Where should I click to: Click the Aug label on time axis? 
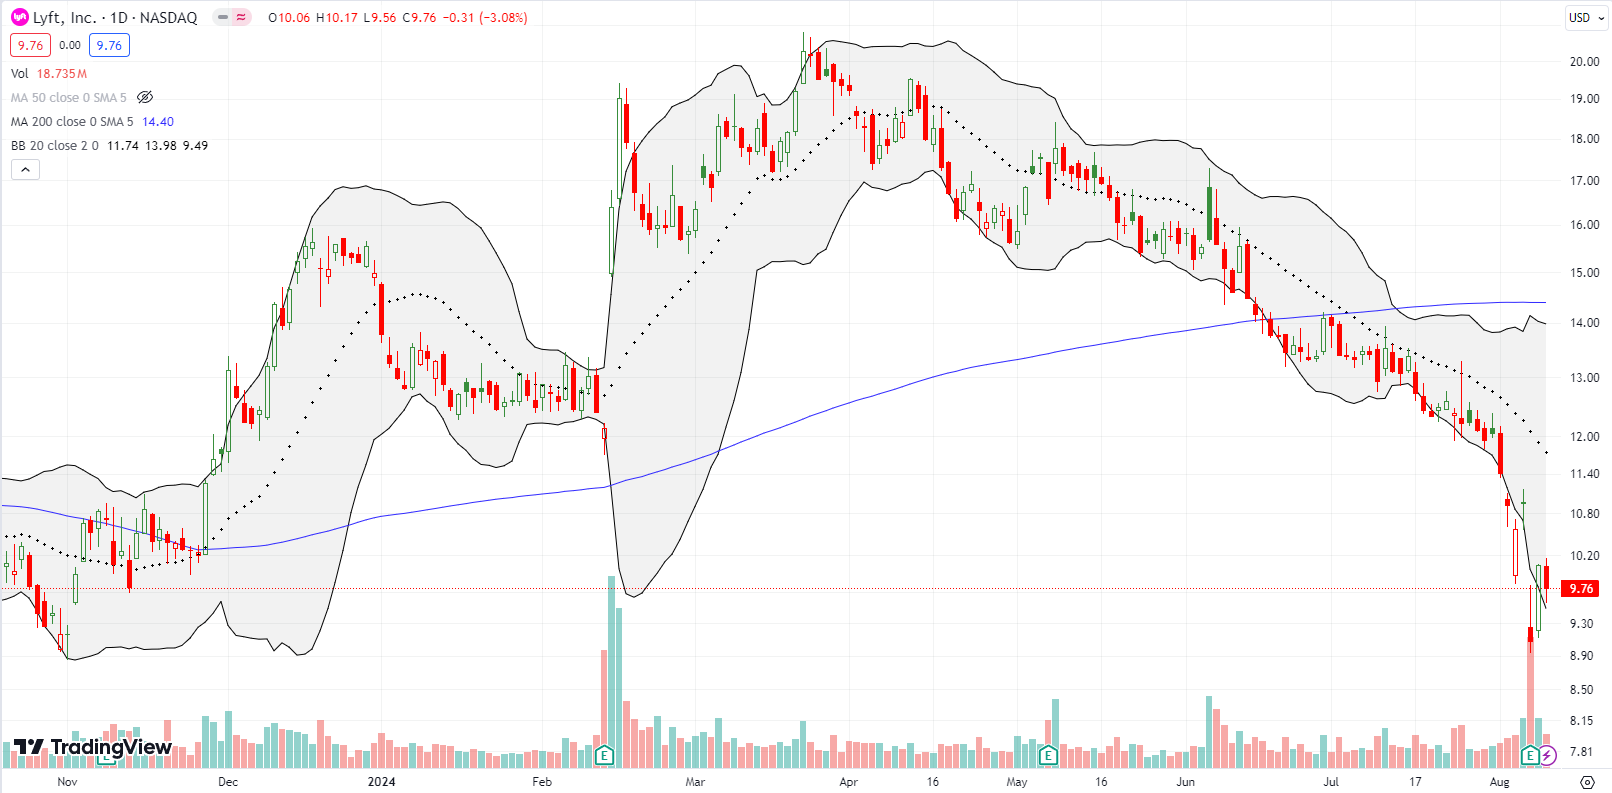(x=1500, y=782)
